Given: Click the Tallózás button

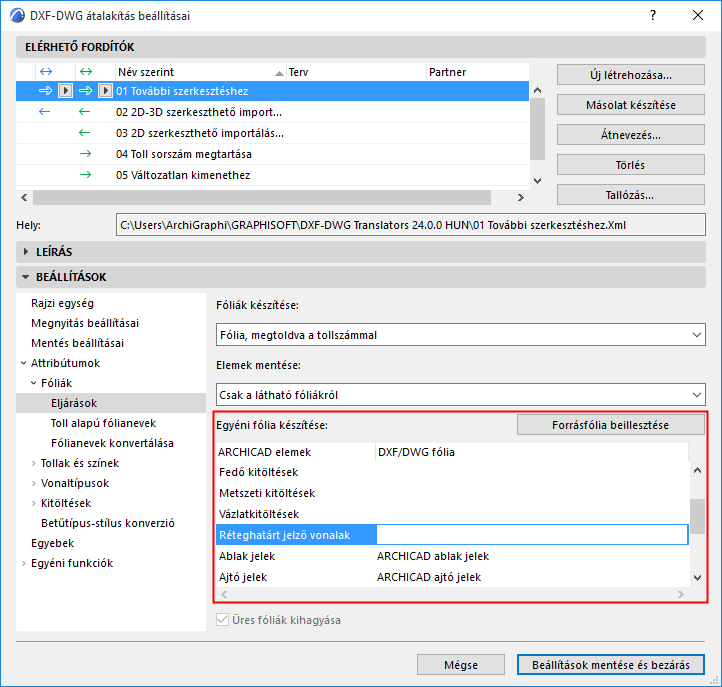Looking at the screenshot, I should [x=630, y=195].
